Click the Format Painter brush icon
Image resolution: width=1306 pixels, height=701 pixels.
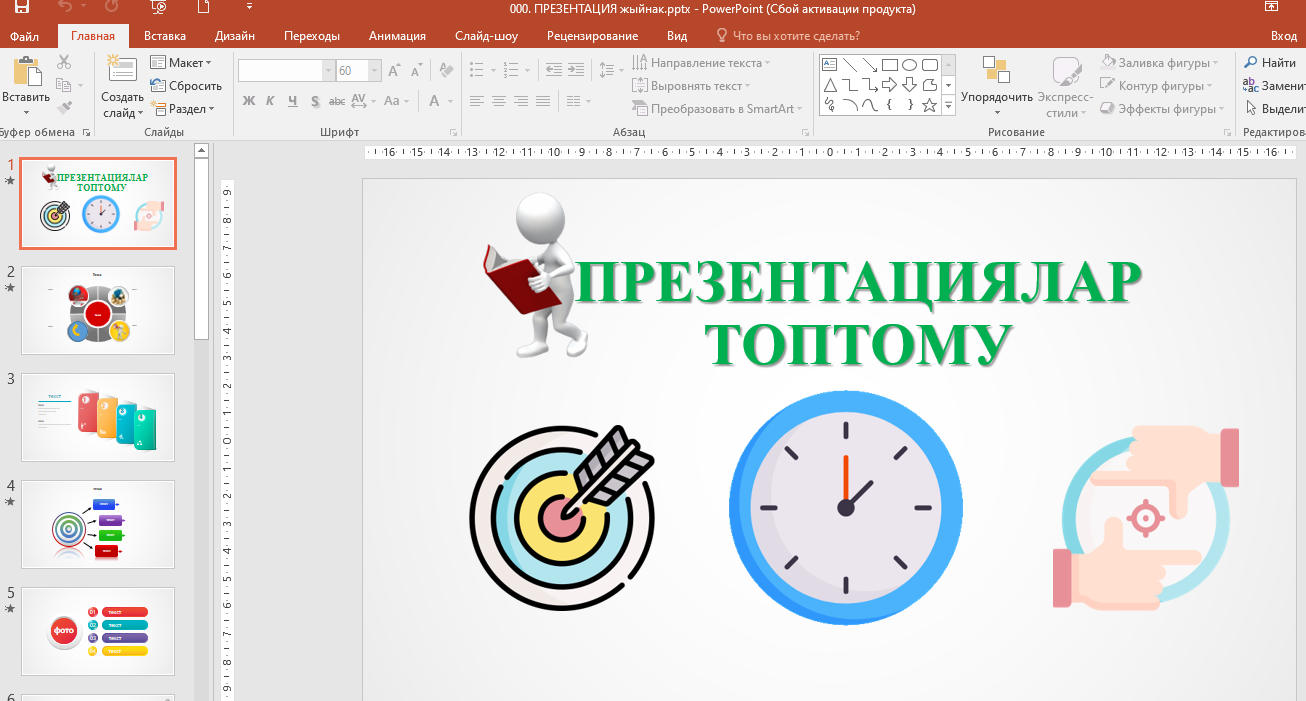64,108
